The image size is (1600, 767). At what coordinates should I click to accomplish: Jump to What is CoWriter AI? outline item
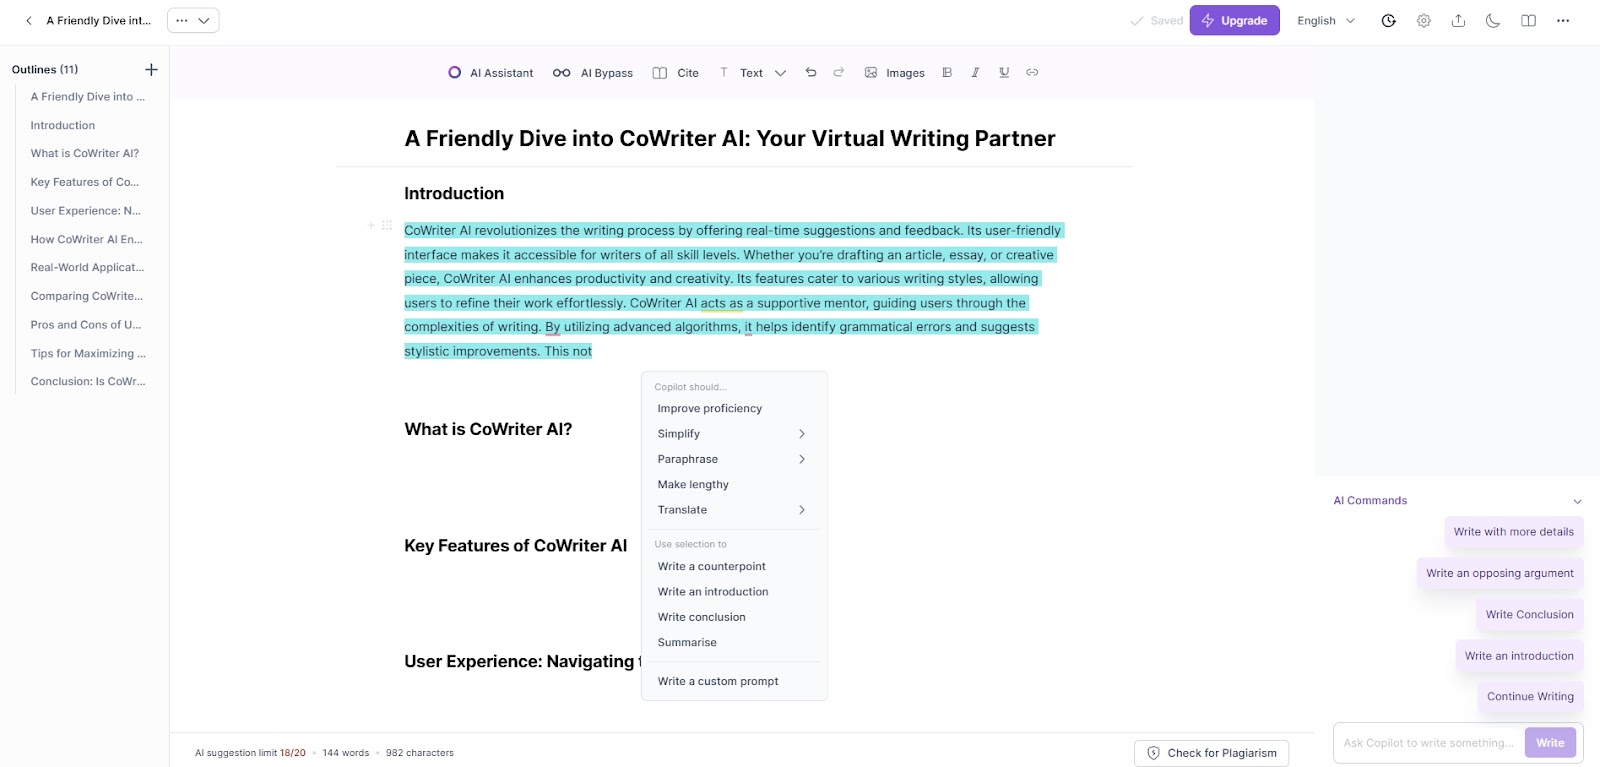85,154
